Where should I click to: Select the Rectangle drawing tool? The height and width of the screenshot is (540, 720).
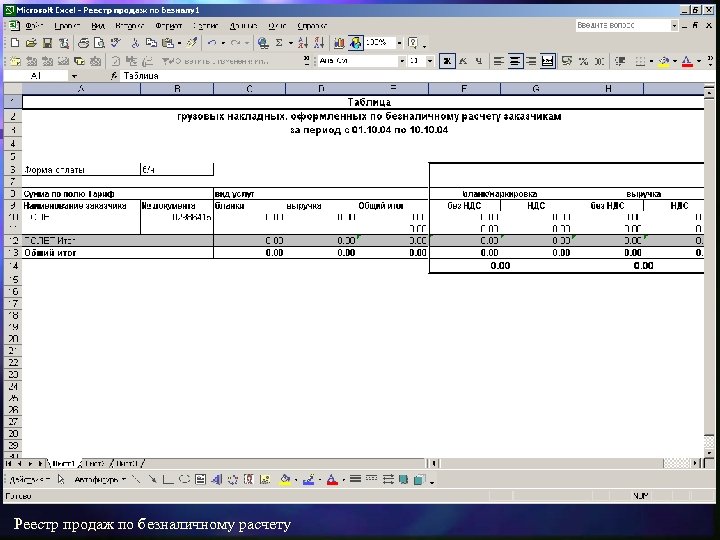pyautogui.click(x=168, y=480)
